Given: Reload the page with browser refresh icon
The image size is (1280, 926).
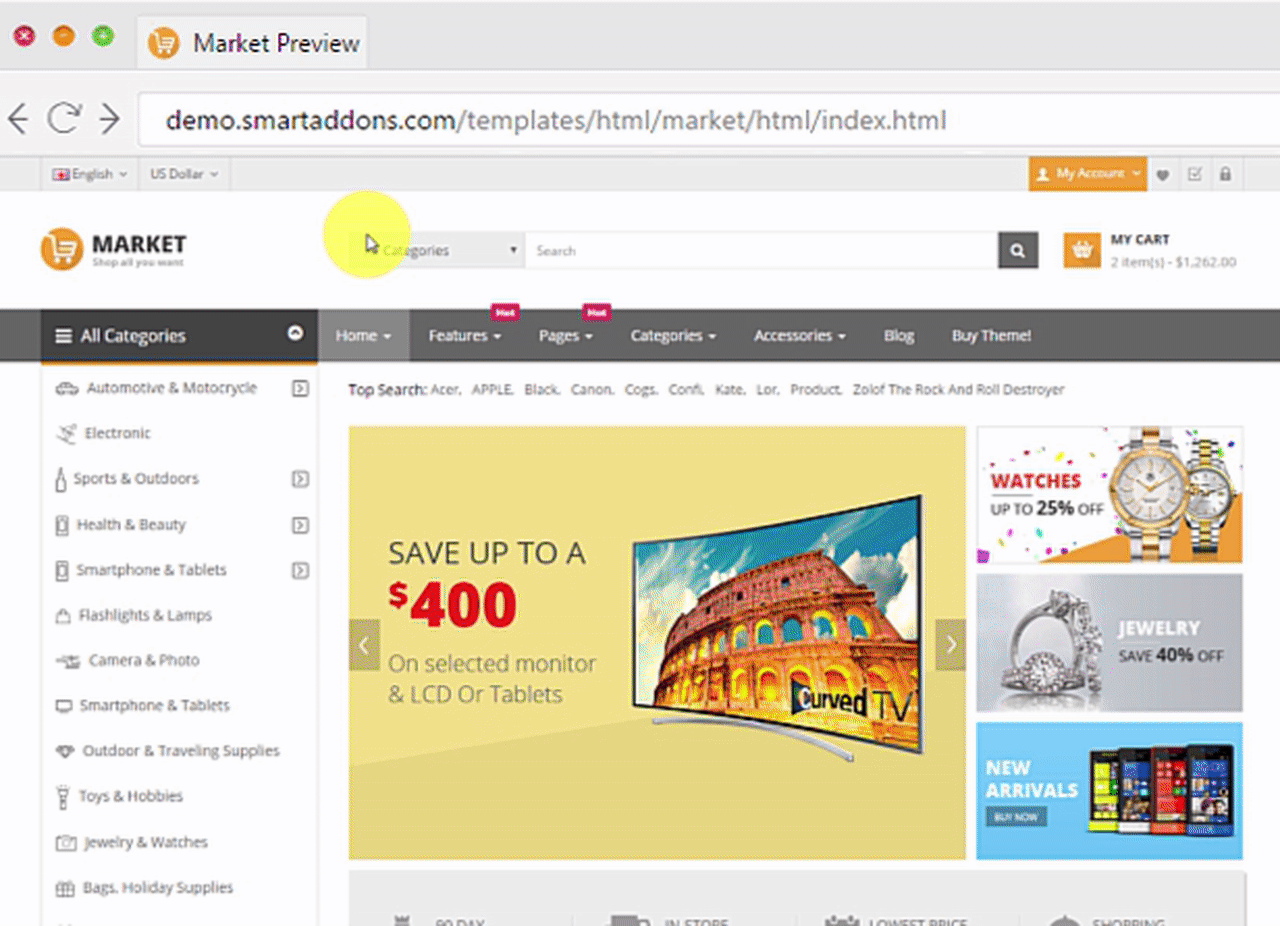Looking at the screenshot, I should coord(64,120).
